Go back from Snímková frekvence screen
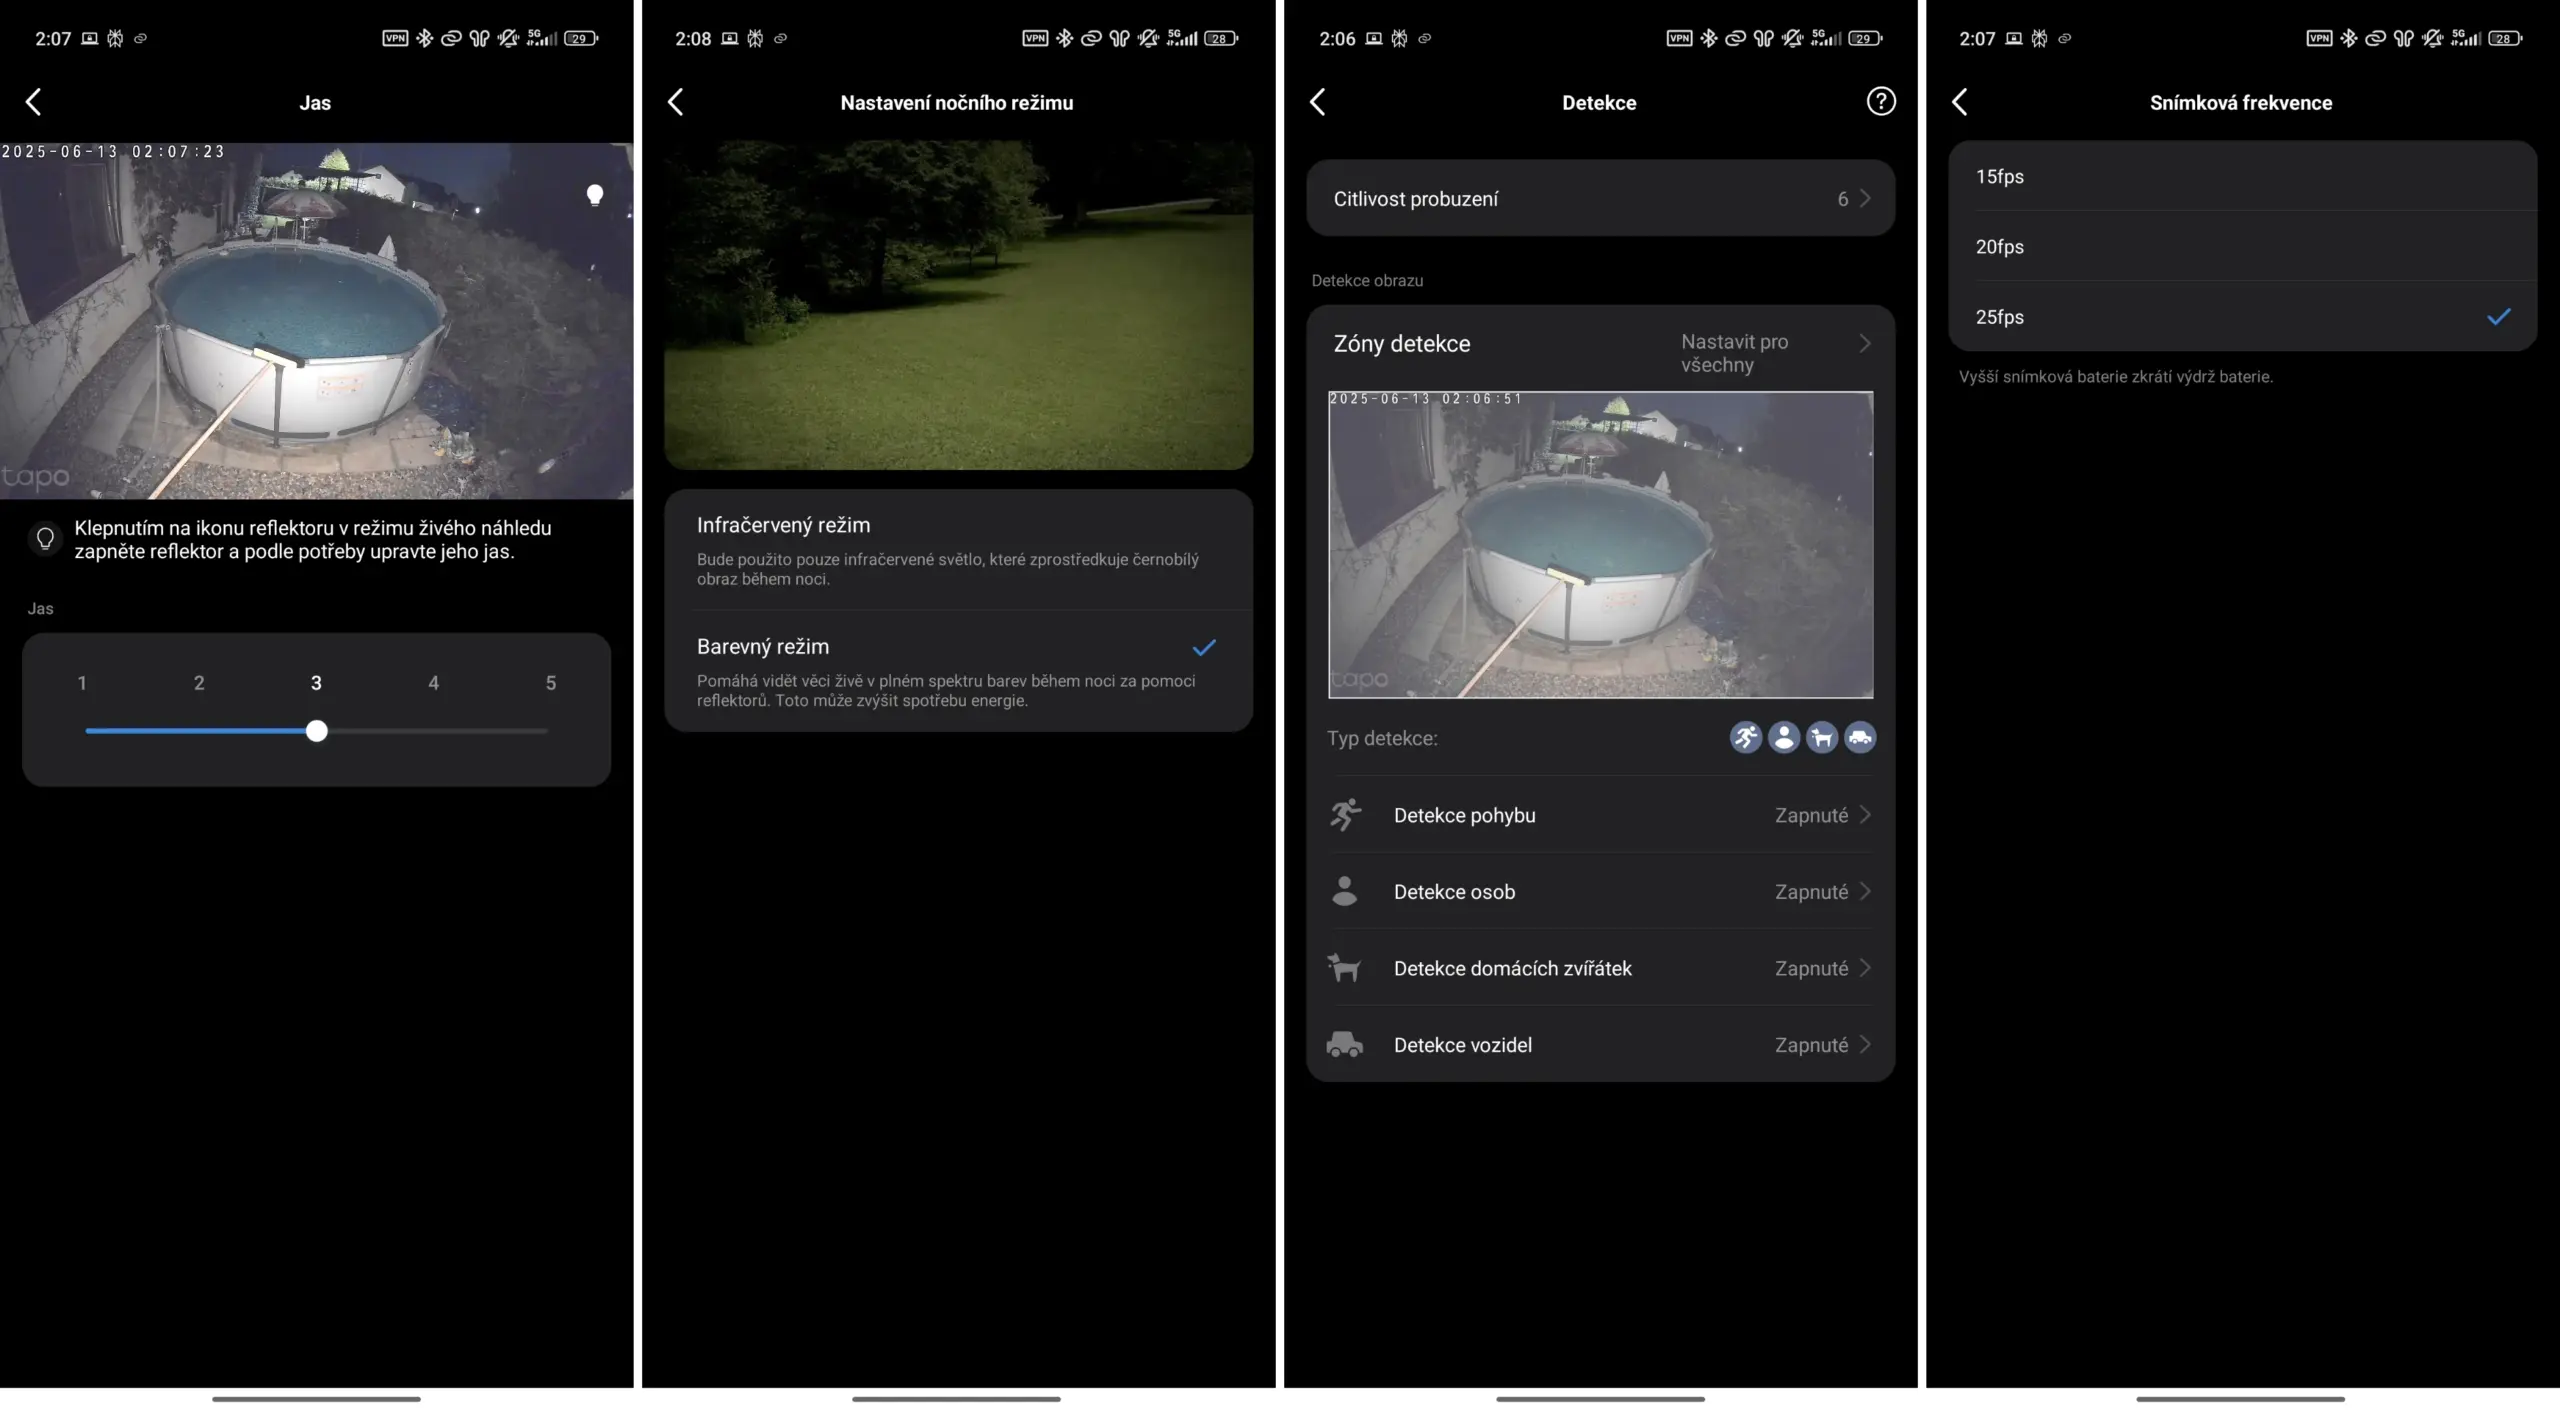Screen dimensions: 2560x1410 pyautogui.click(x=1960, y=101)
